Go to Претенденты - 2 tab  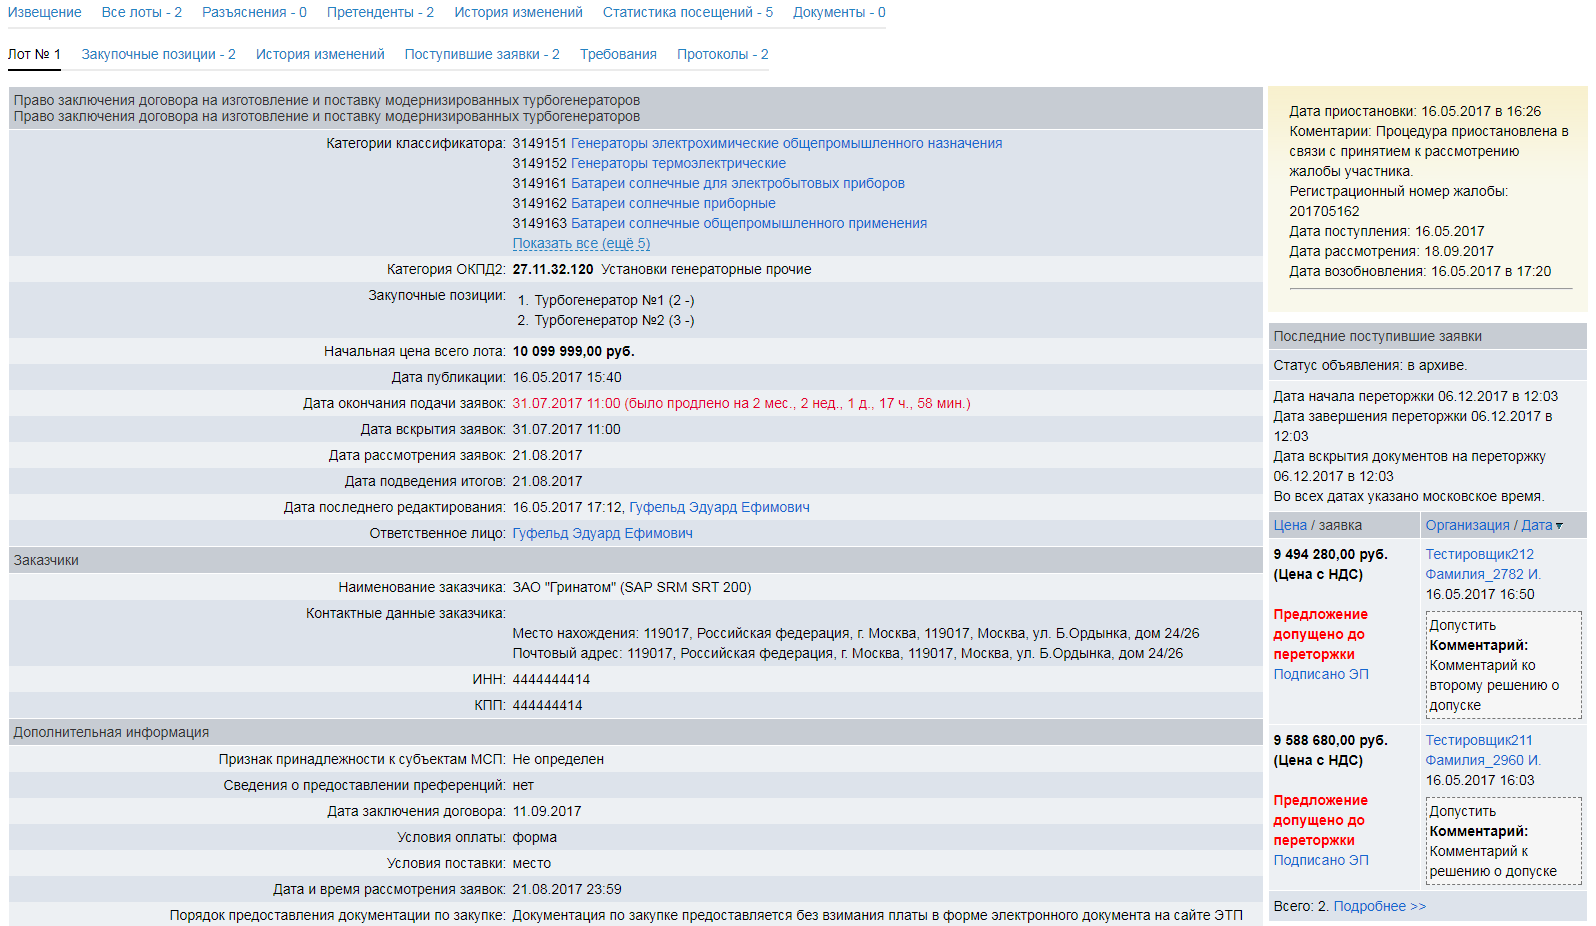pyautogui.click(x=380, y=13)
